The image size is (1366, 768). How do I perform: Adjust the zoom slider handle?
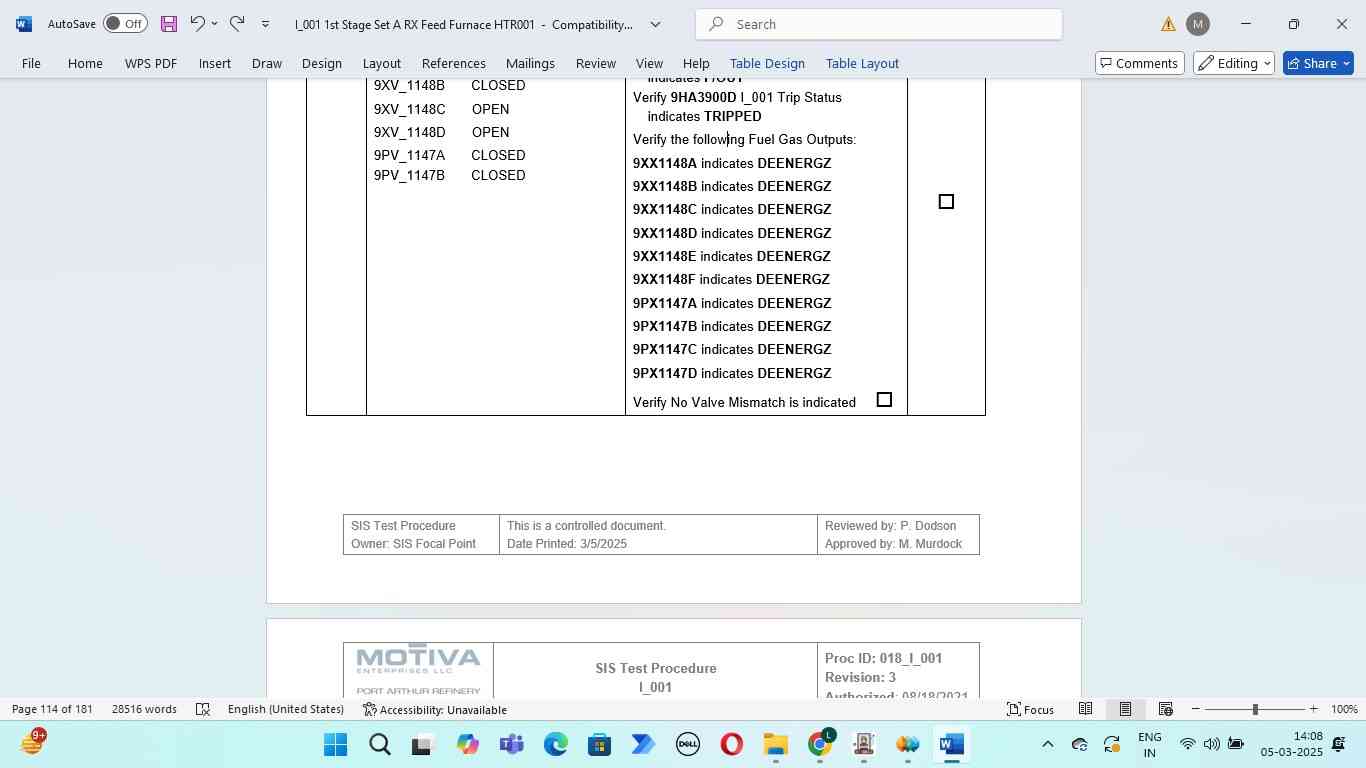tap(1255, 709)
